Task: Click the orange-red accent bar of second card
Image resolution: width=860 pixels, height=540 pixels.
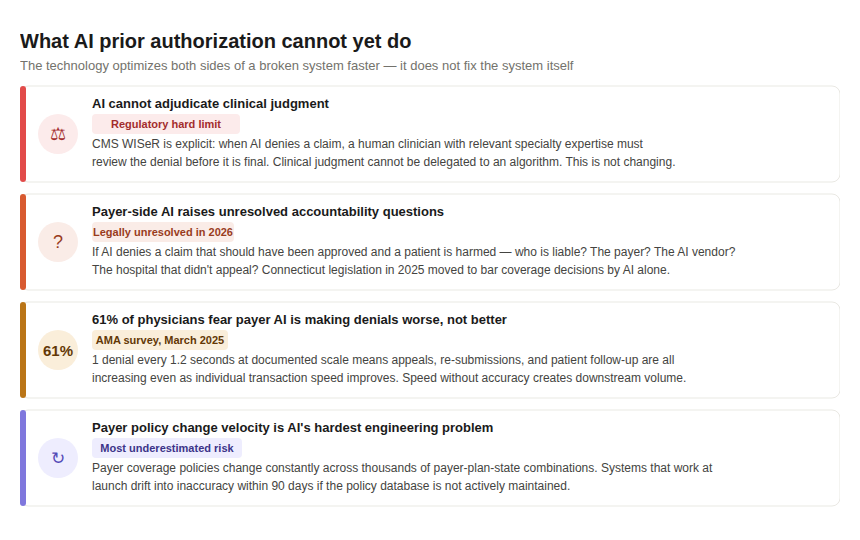Action: tap(23, 242)
